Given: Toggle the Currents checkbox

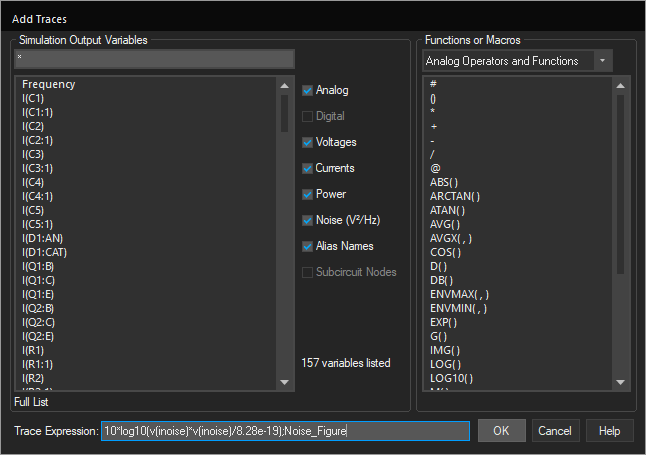Looking at the screenshot, I should (x=307, y=168).
